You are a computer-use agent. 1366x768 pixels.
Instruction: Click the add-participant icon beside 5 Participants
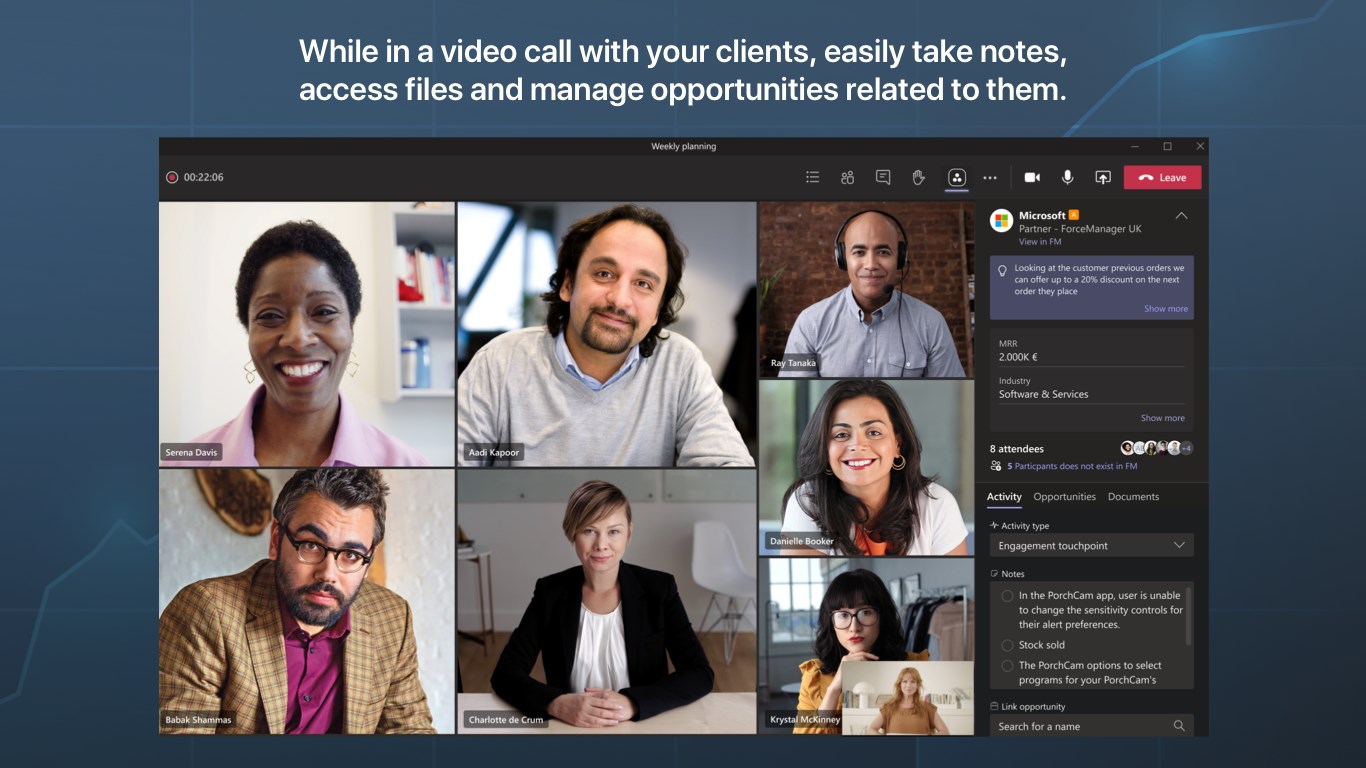(x=996, y=466)
